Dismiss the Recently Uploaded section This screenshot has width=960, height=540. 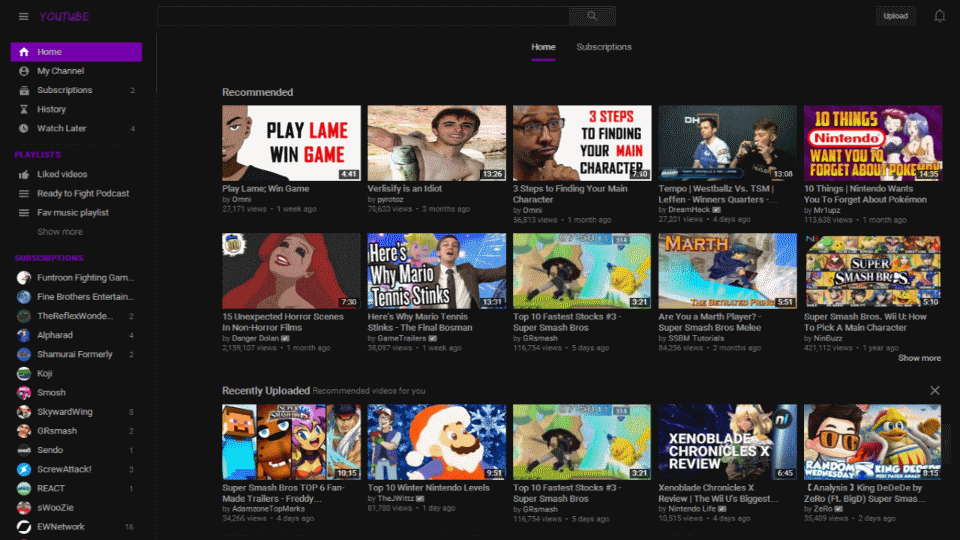[934, 391]
